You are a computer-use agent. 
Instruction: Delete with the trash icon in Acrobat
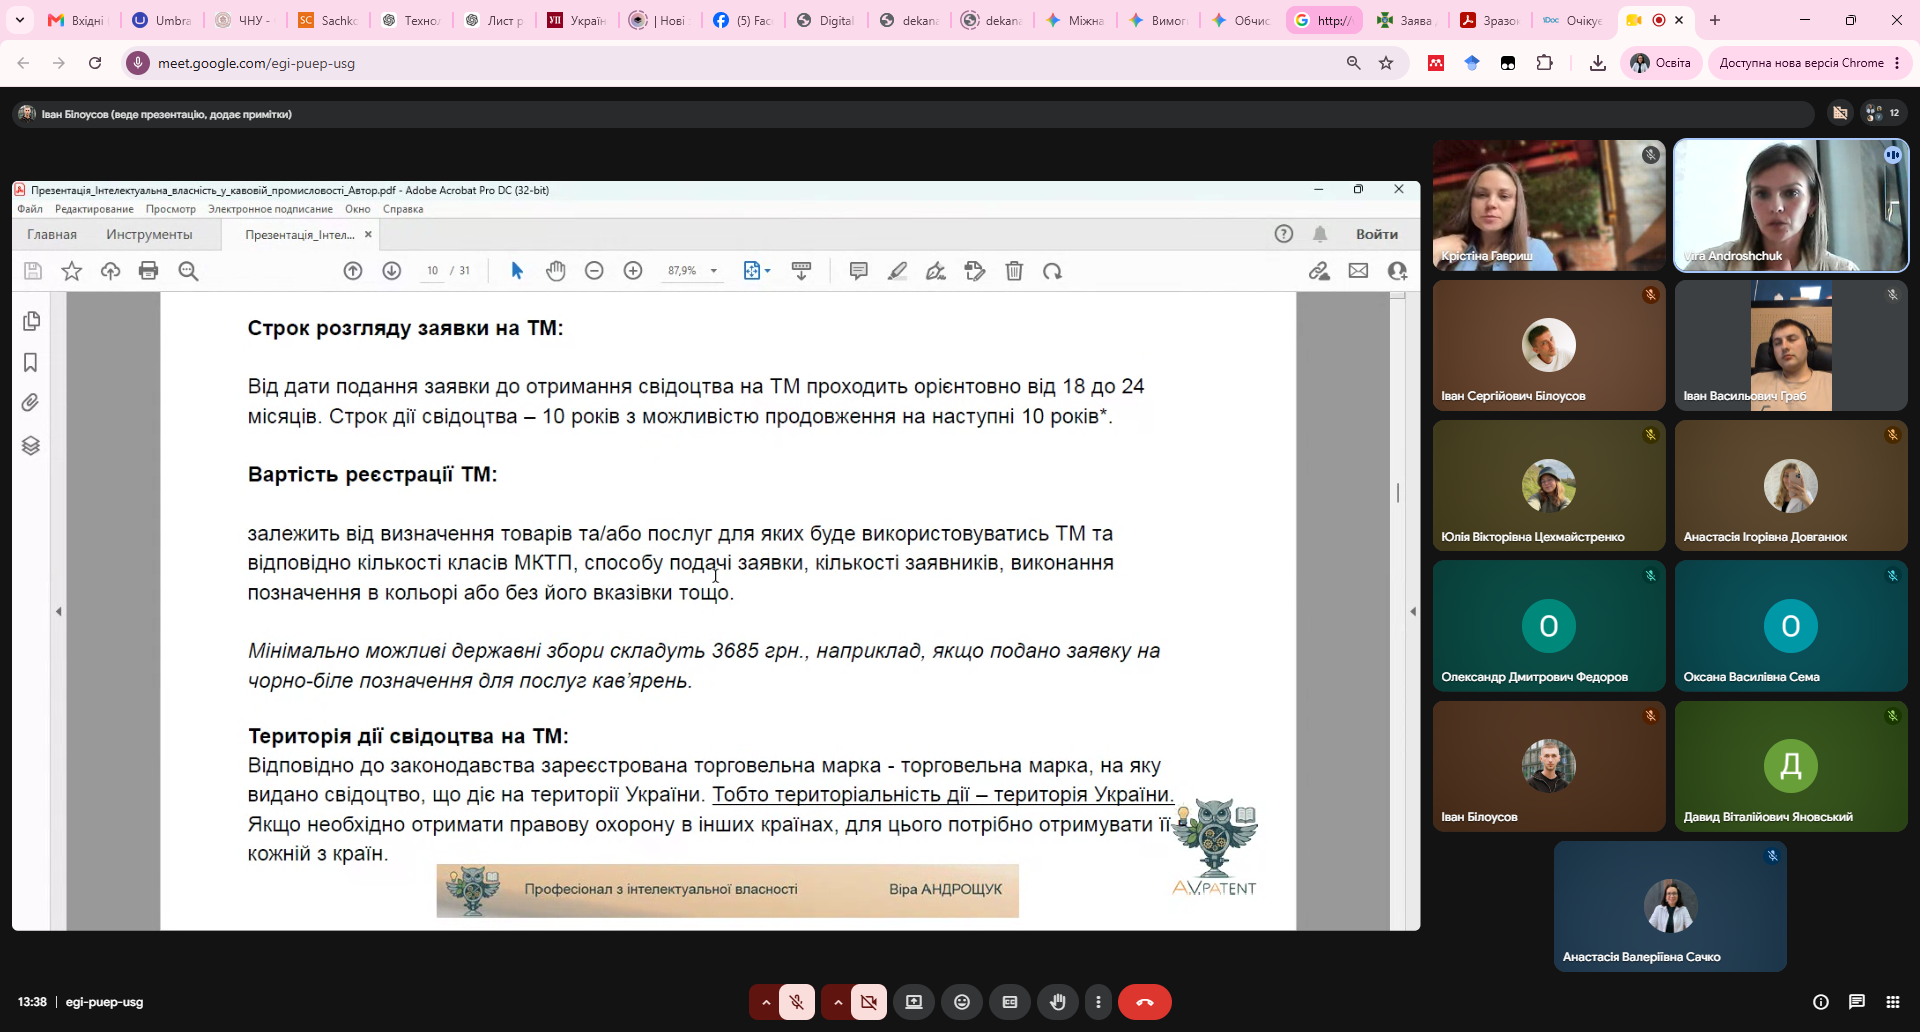[1014, 271]
